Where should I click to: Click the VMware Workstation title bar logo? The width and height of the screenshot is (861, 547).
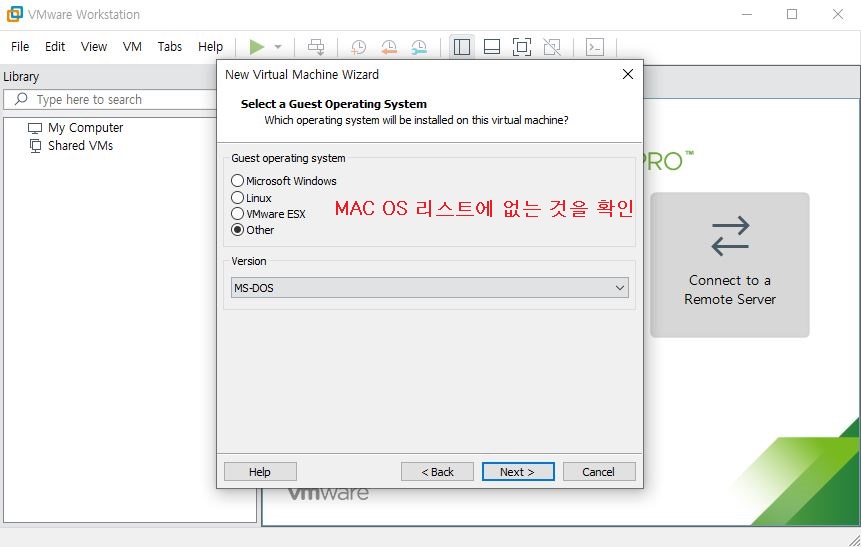(14, 14)
